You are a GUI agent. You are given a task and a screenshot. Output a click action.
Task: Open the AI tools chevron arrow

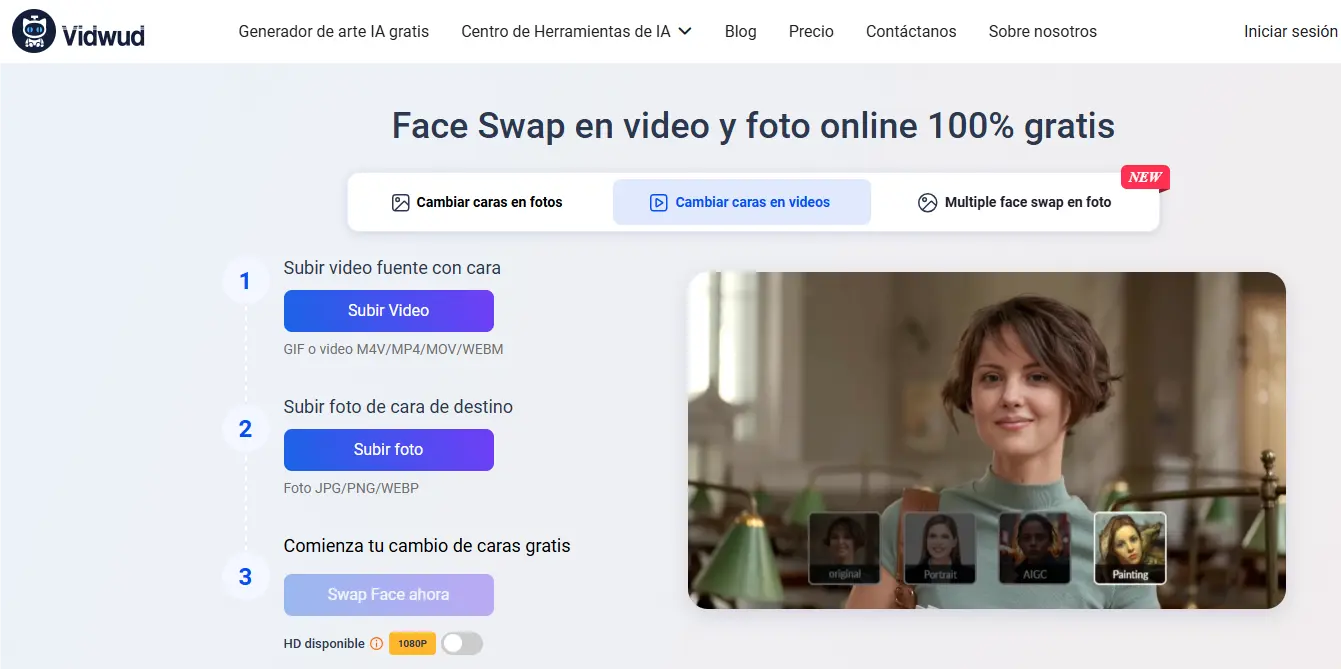click(x=685, y=31)
